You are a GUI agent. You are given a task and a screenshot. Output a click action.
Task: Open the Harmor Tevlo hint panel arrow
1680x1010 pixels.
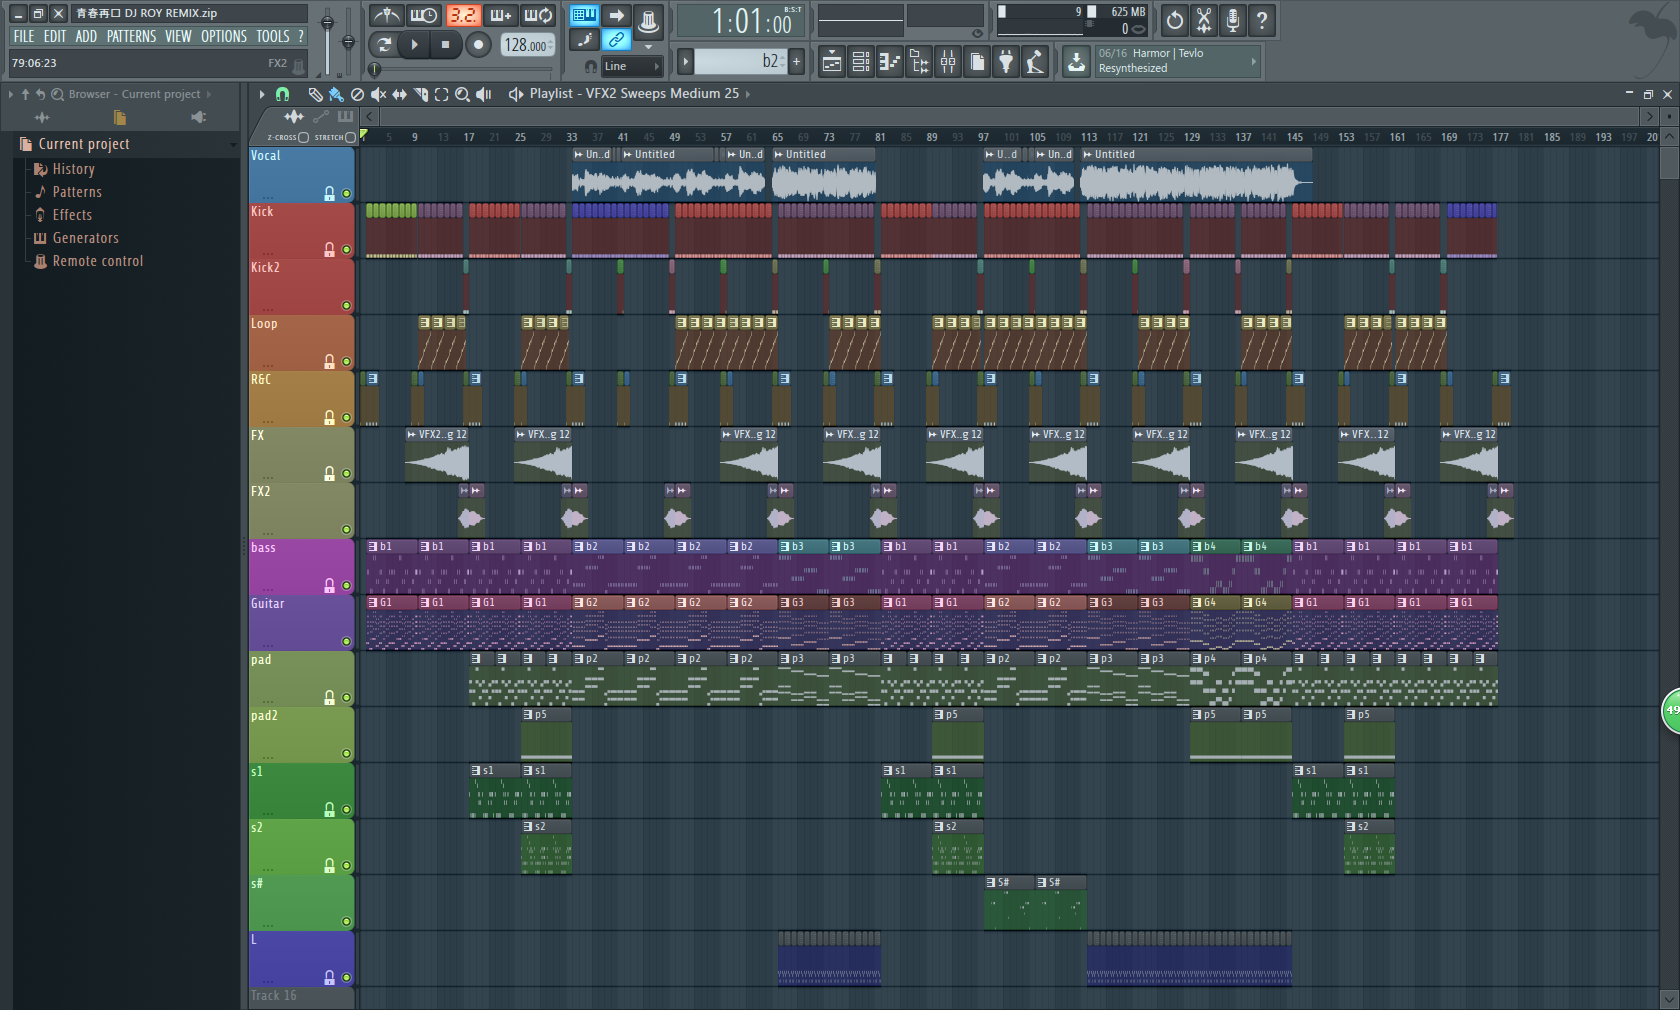pos(1253,61)
